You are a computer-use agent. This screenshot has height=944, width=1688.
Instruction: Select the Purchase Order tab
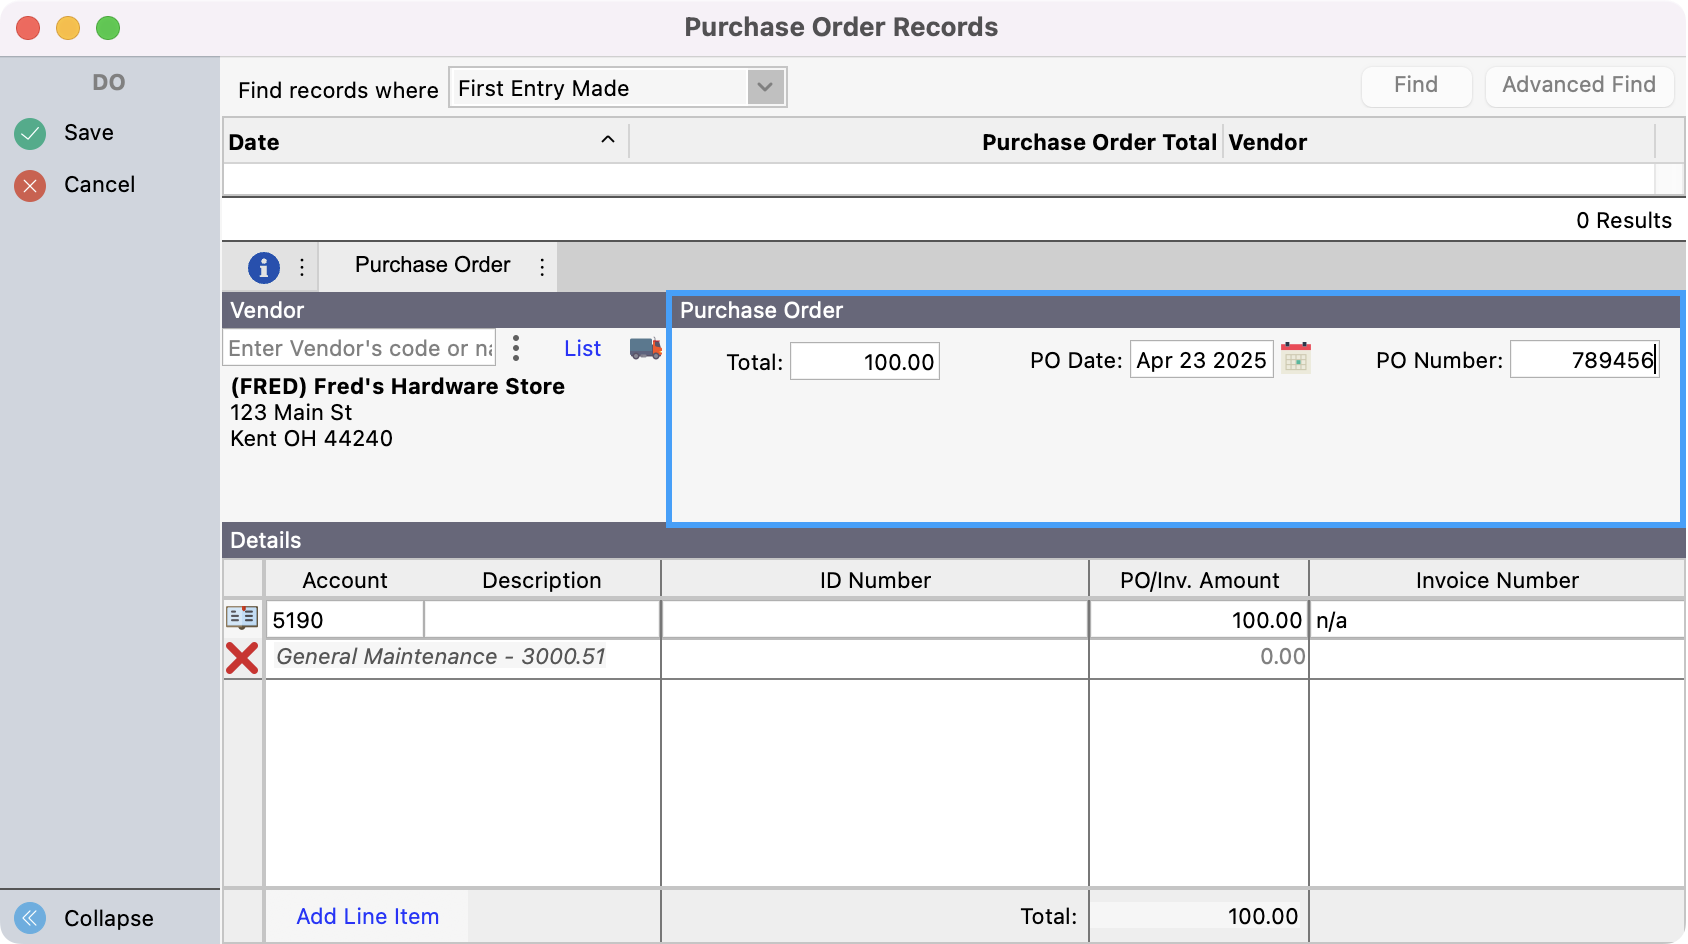point(432,265)
